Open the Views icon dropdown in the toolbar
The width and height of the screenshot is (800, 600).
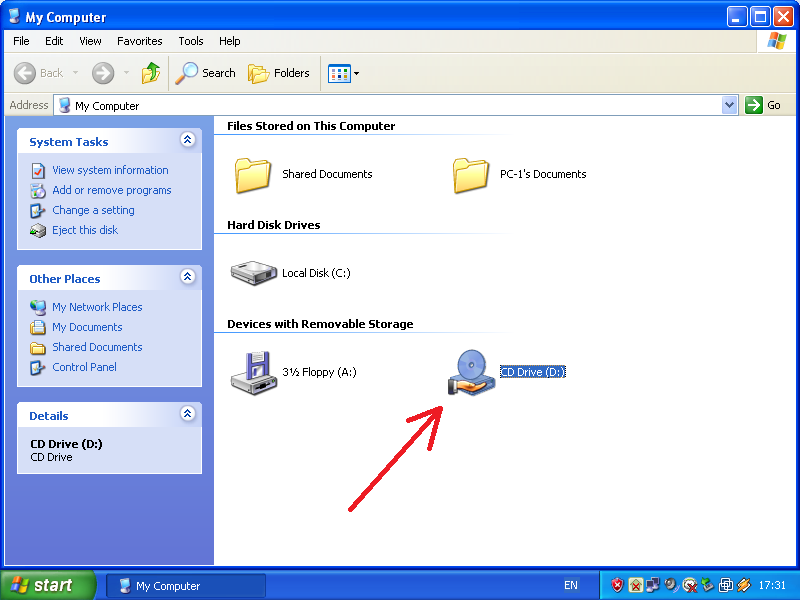(343, 73)
